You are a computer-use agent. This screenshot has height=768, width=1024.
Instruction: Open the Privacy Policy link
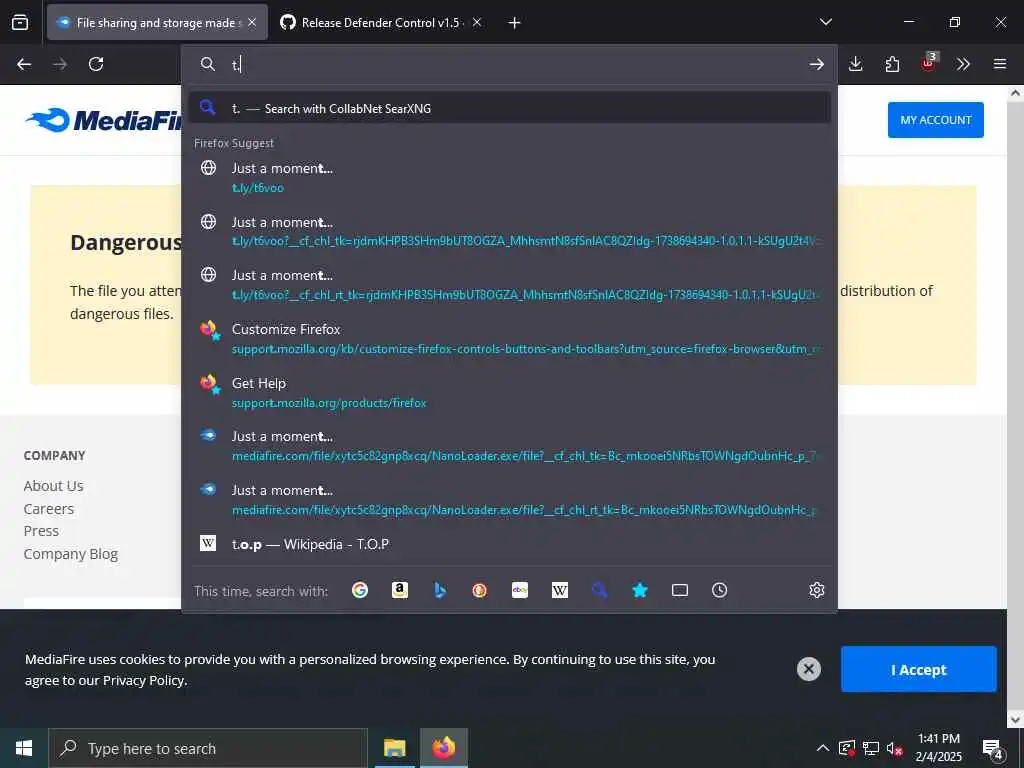coord(144,680)
